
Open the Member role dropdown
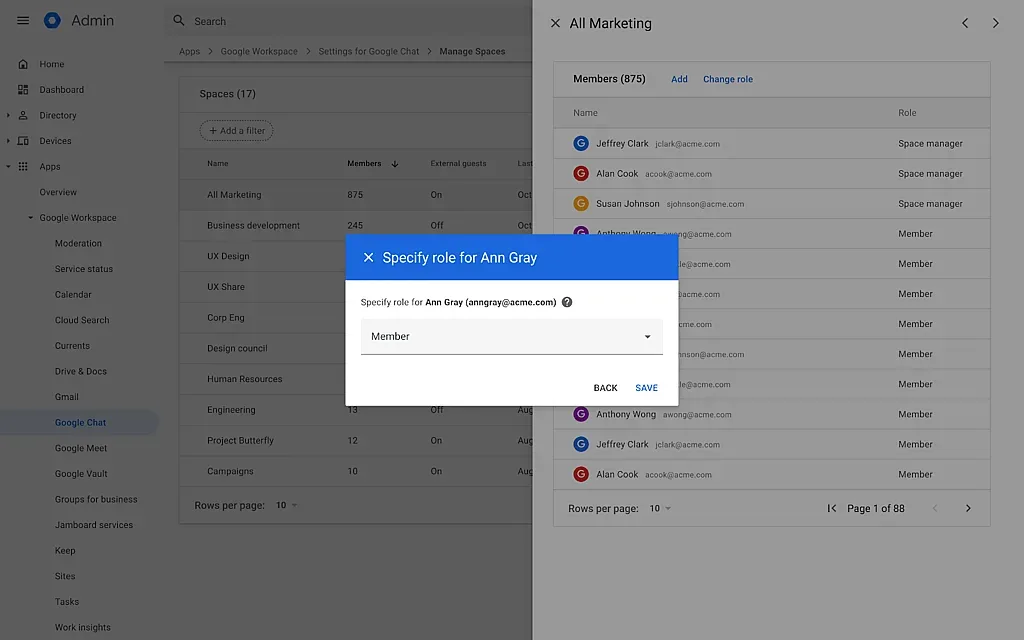(648, 337)
